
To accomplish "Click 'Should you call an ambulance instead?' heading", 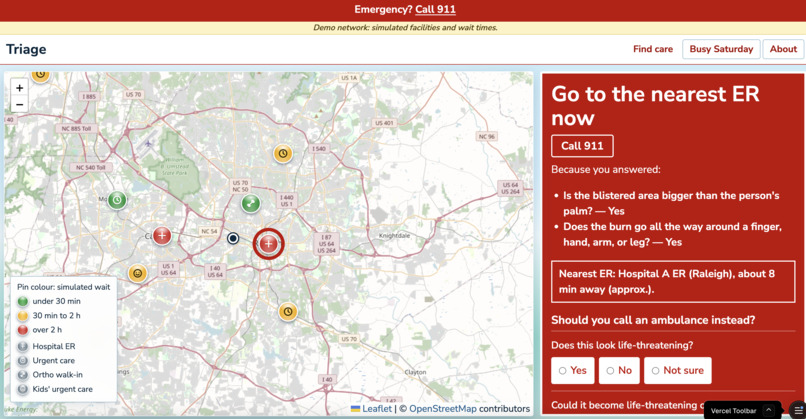I will click(x=653, y=320).
